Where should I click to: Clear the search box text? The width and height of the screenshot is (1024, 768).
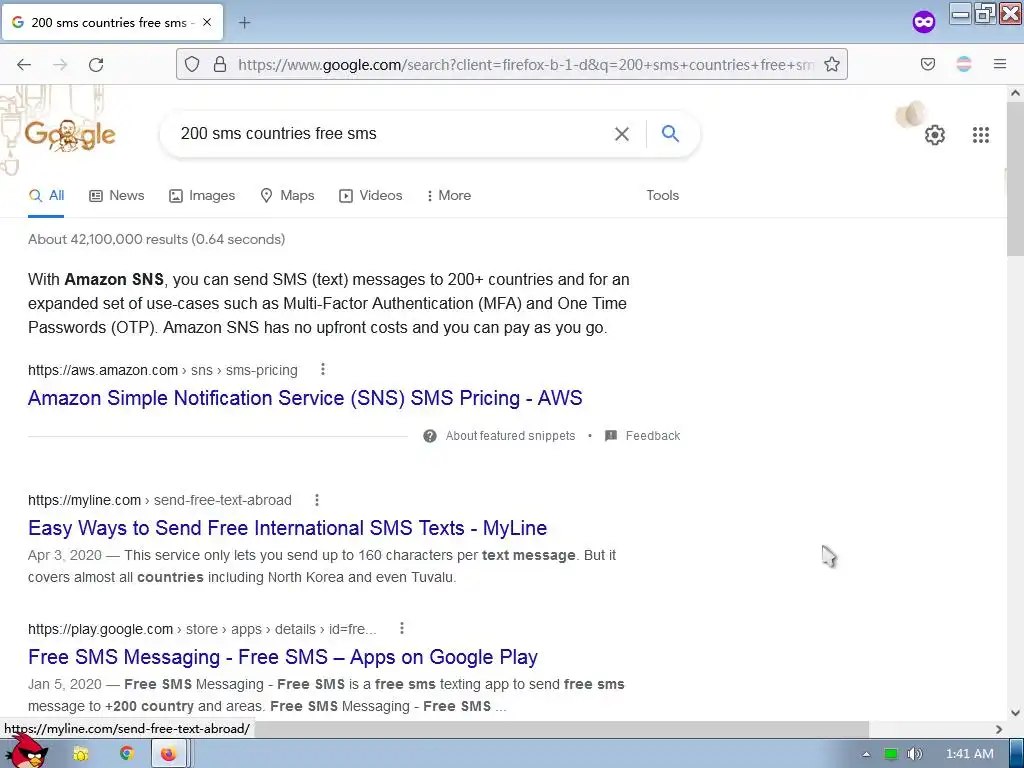click(x=622, y=134)
